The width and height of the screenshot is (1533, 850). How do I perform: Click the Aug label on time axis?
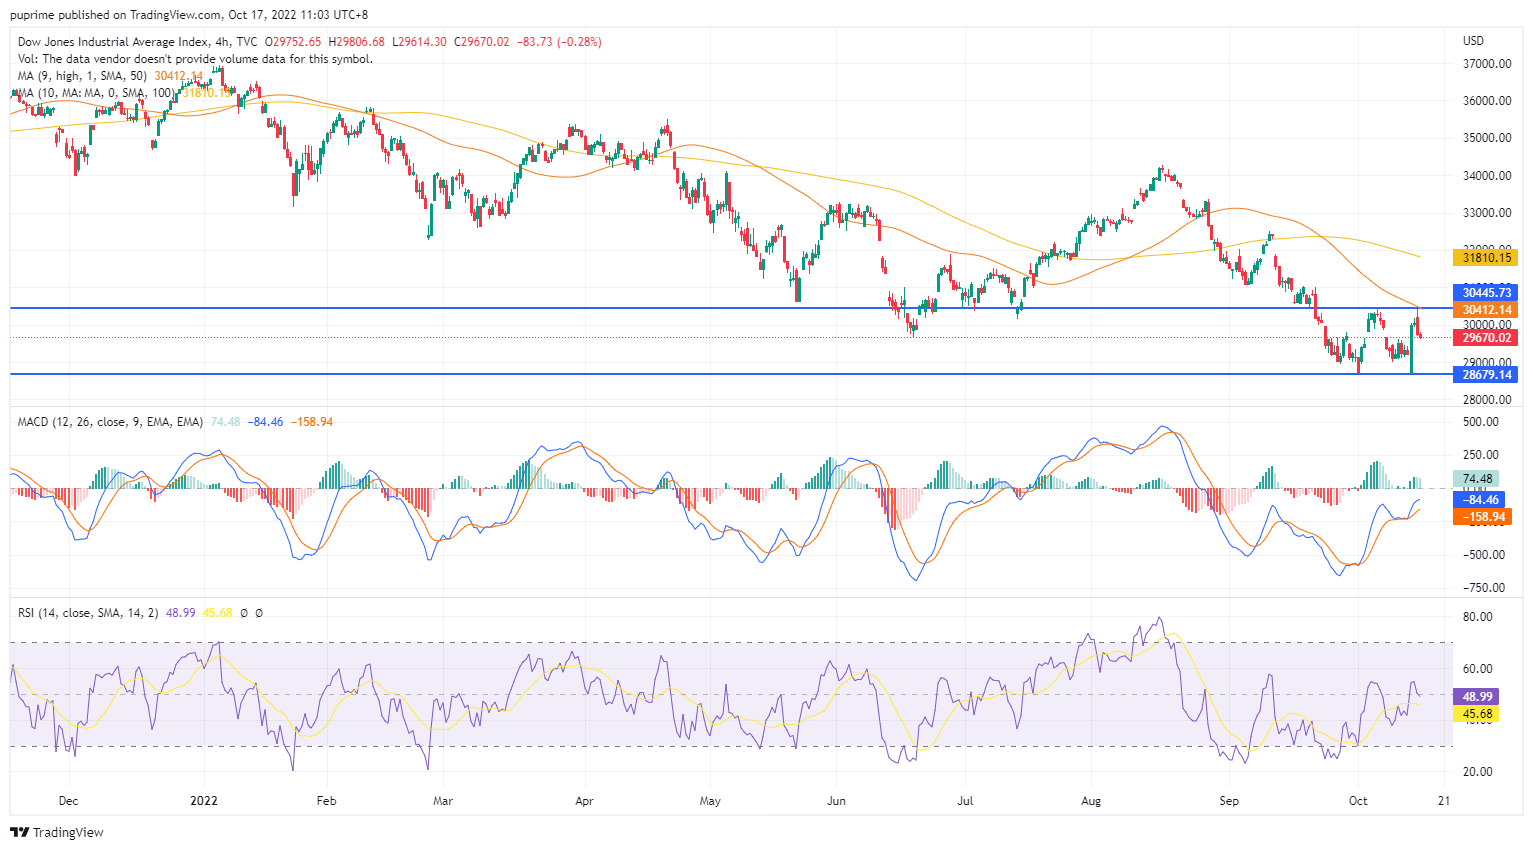click(x=1091, y=801)
